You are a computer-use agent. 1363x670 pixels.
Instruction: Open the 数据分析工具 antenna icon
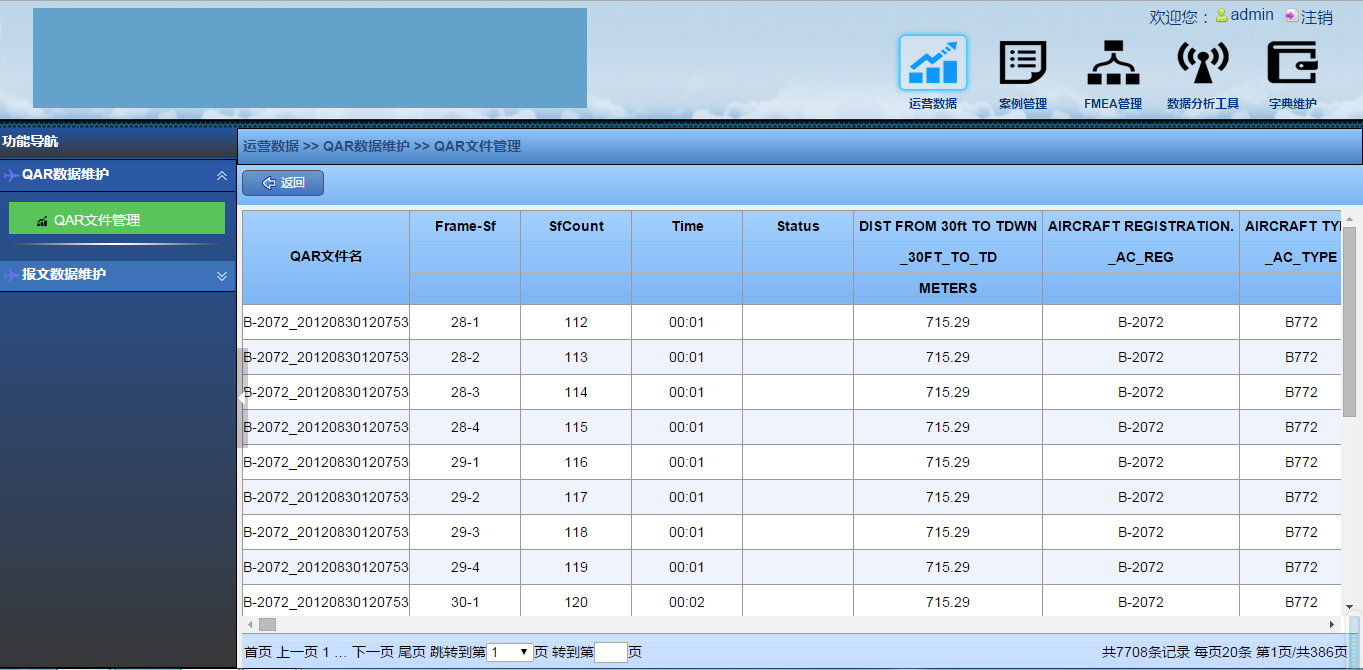coord(1202,63)
